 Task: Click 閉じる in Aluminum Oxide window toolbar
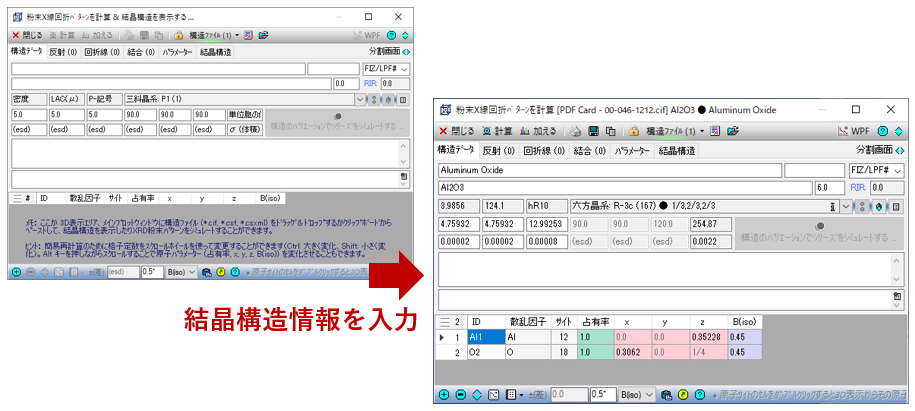pyautogui.click(x=456, y=131)
